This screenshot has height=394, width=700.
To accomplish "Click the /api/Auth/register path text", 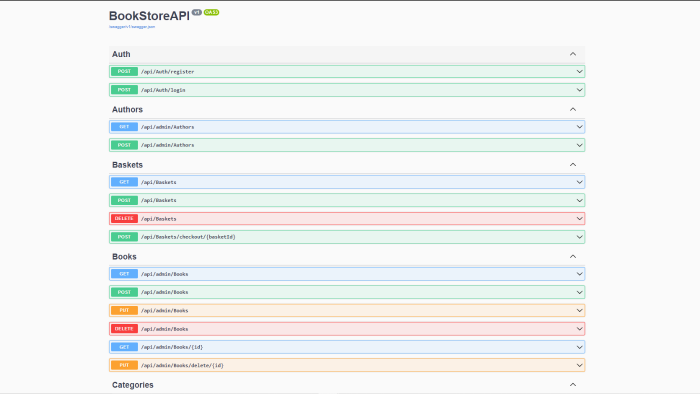I will [167, 71].
